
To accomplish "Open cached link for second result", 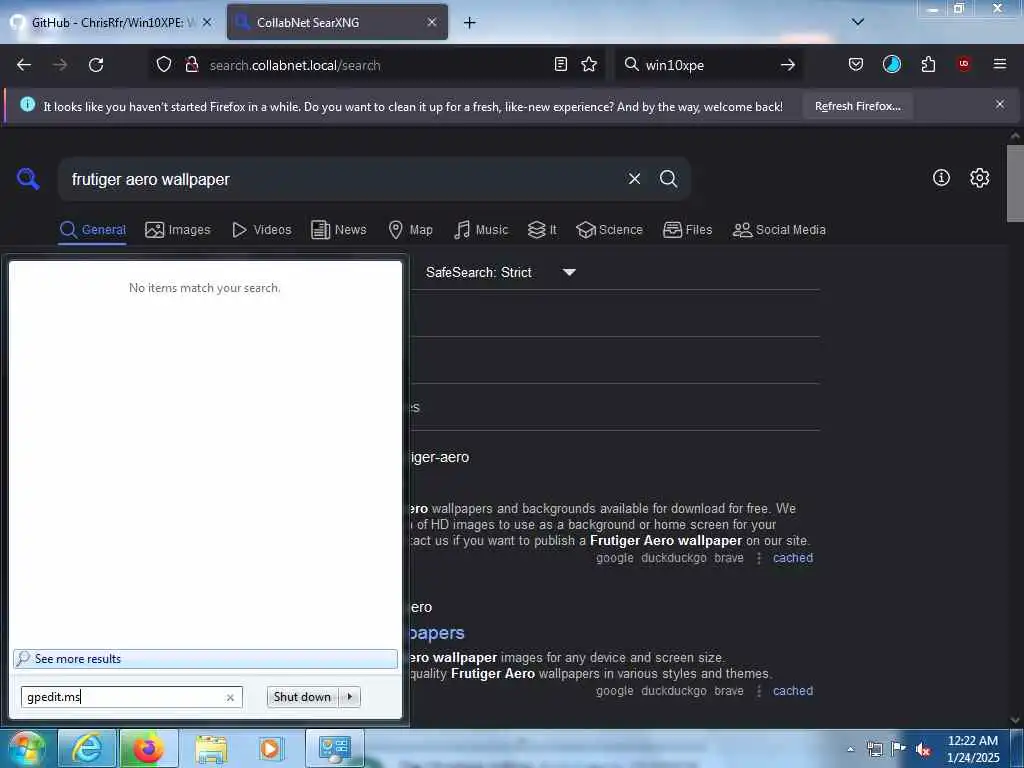I will point(793,690).
